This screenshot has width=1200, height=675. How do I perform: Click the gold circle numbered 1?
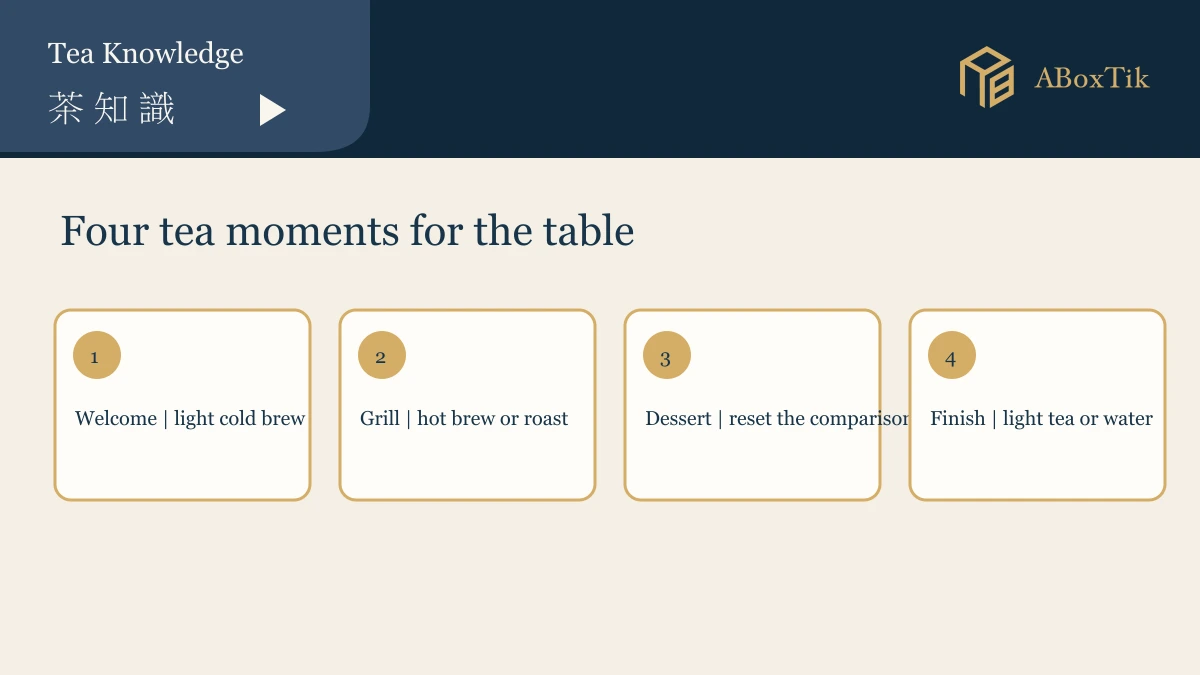click(97, 355)
